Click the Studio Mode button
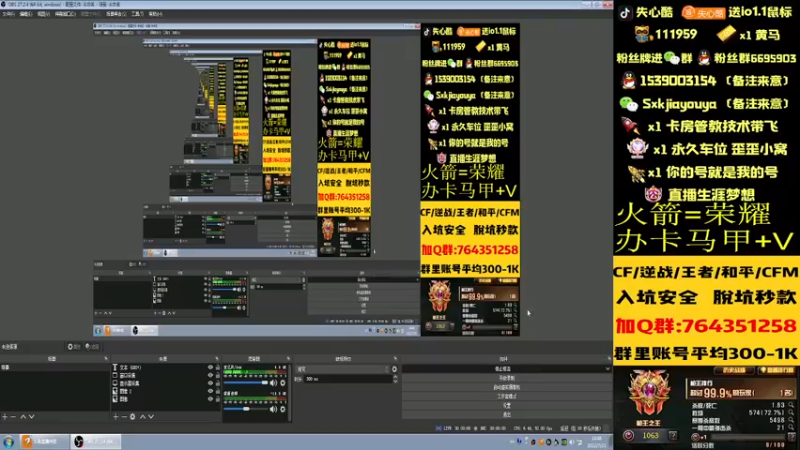Image resolution: width=800 pixels, height=450 pixels. tap(507, 396)
